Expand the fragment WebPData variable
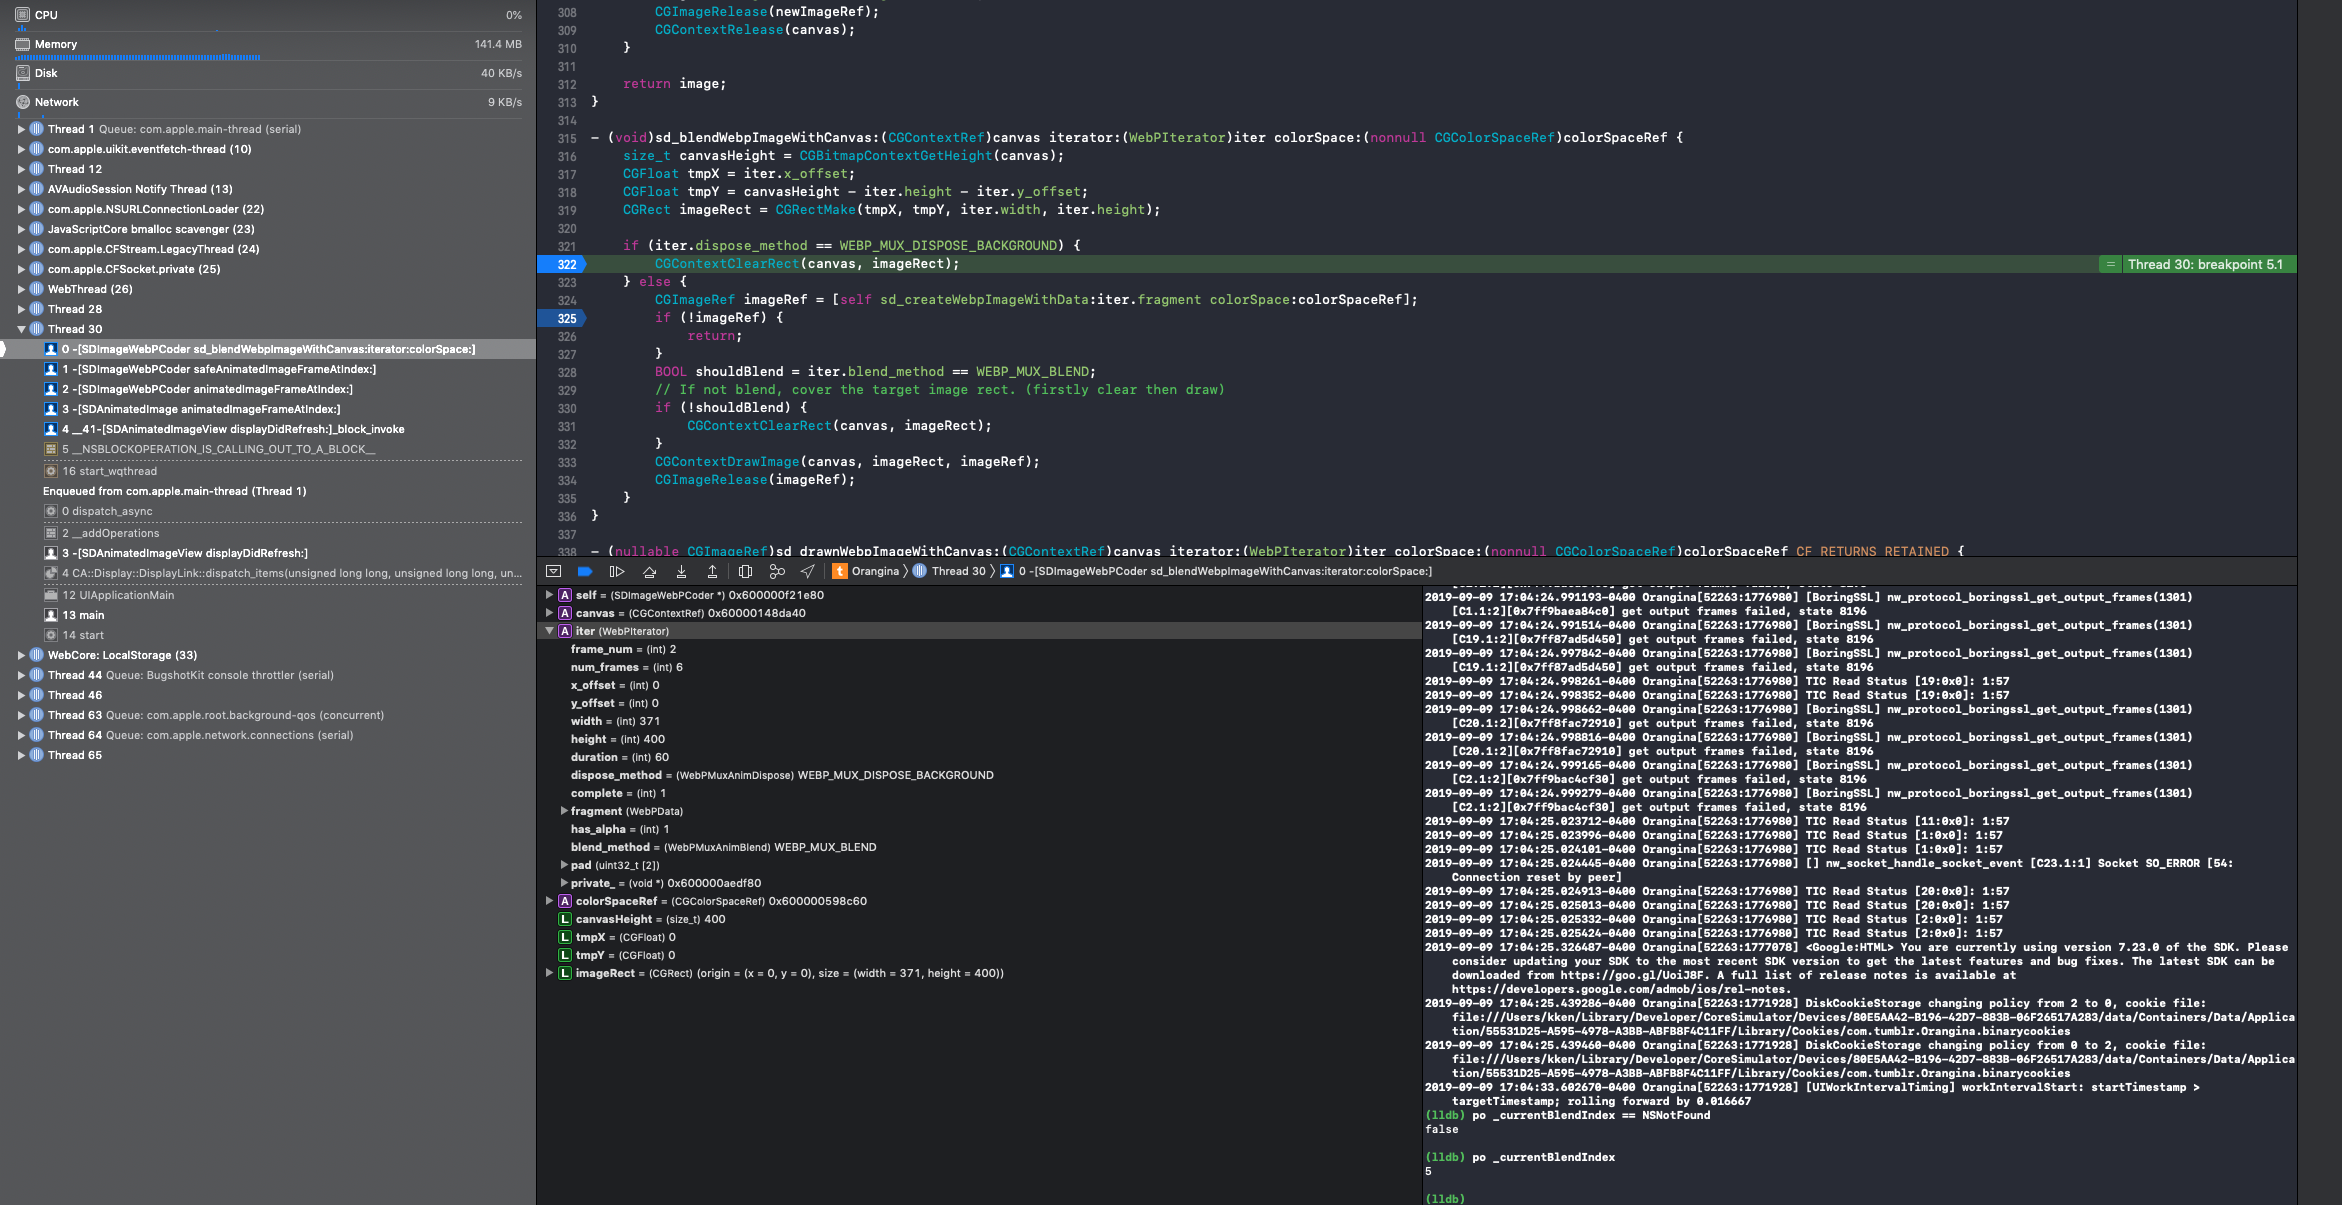 pyautogui.click(x=565, y=811)
